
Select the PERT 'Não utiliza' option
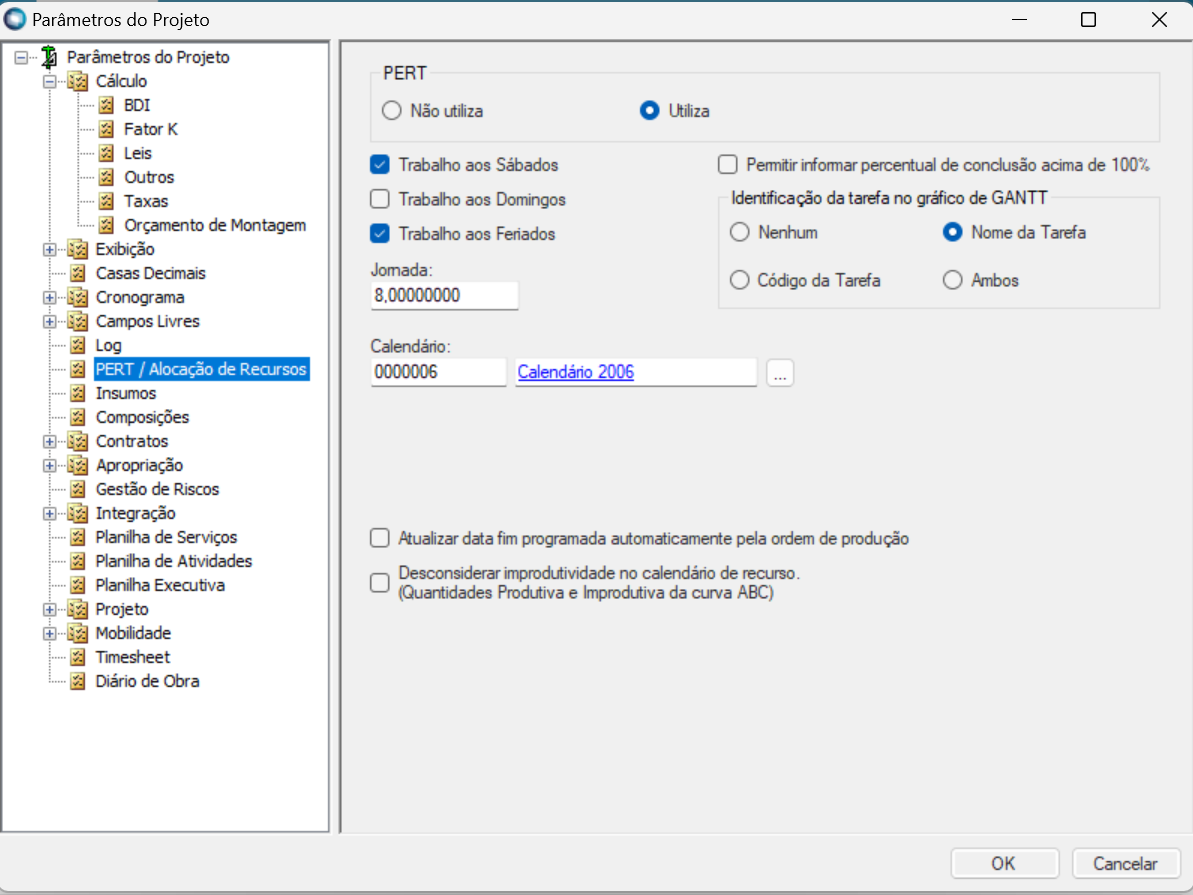pyautogui.click(x=392, y=111)
